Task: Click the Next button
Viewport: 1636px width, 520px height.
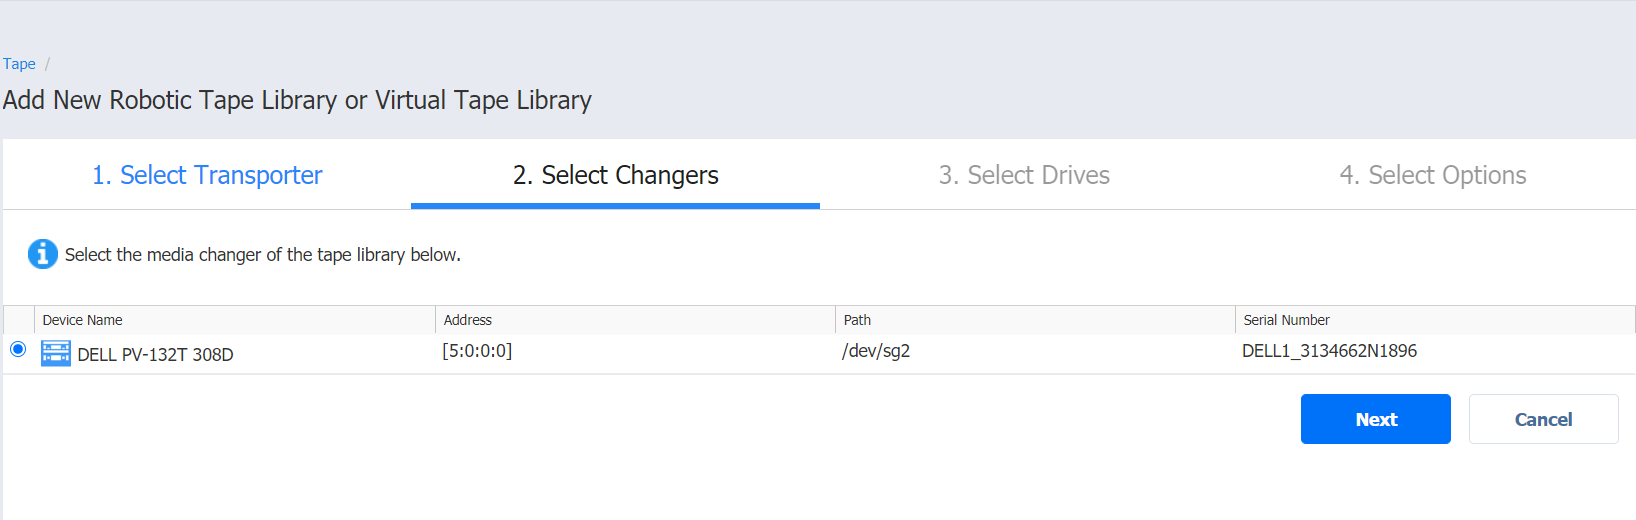Action: 1376,419
